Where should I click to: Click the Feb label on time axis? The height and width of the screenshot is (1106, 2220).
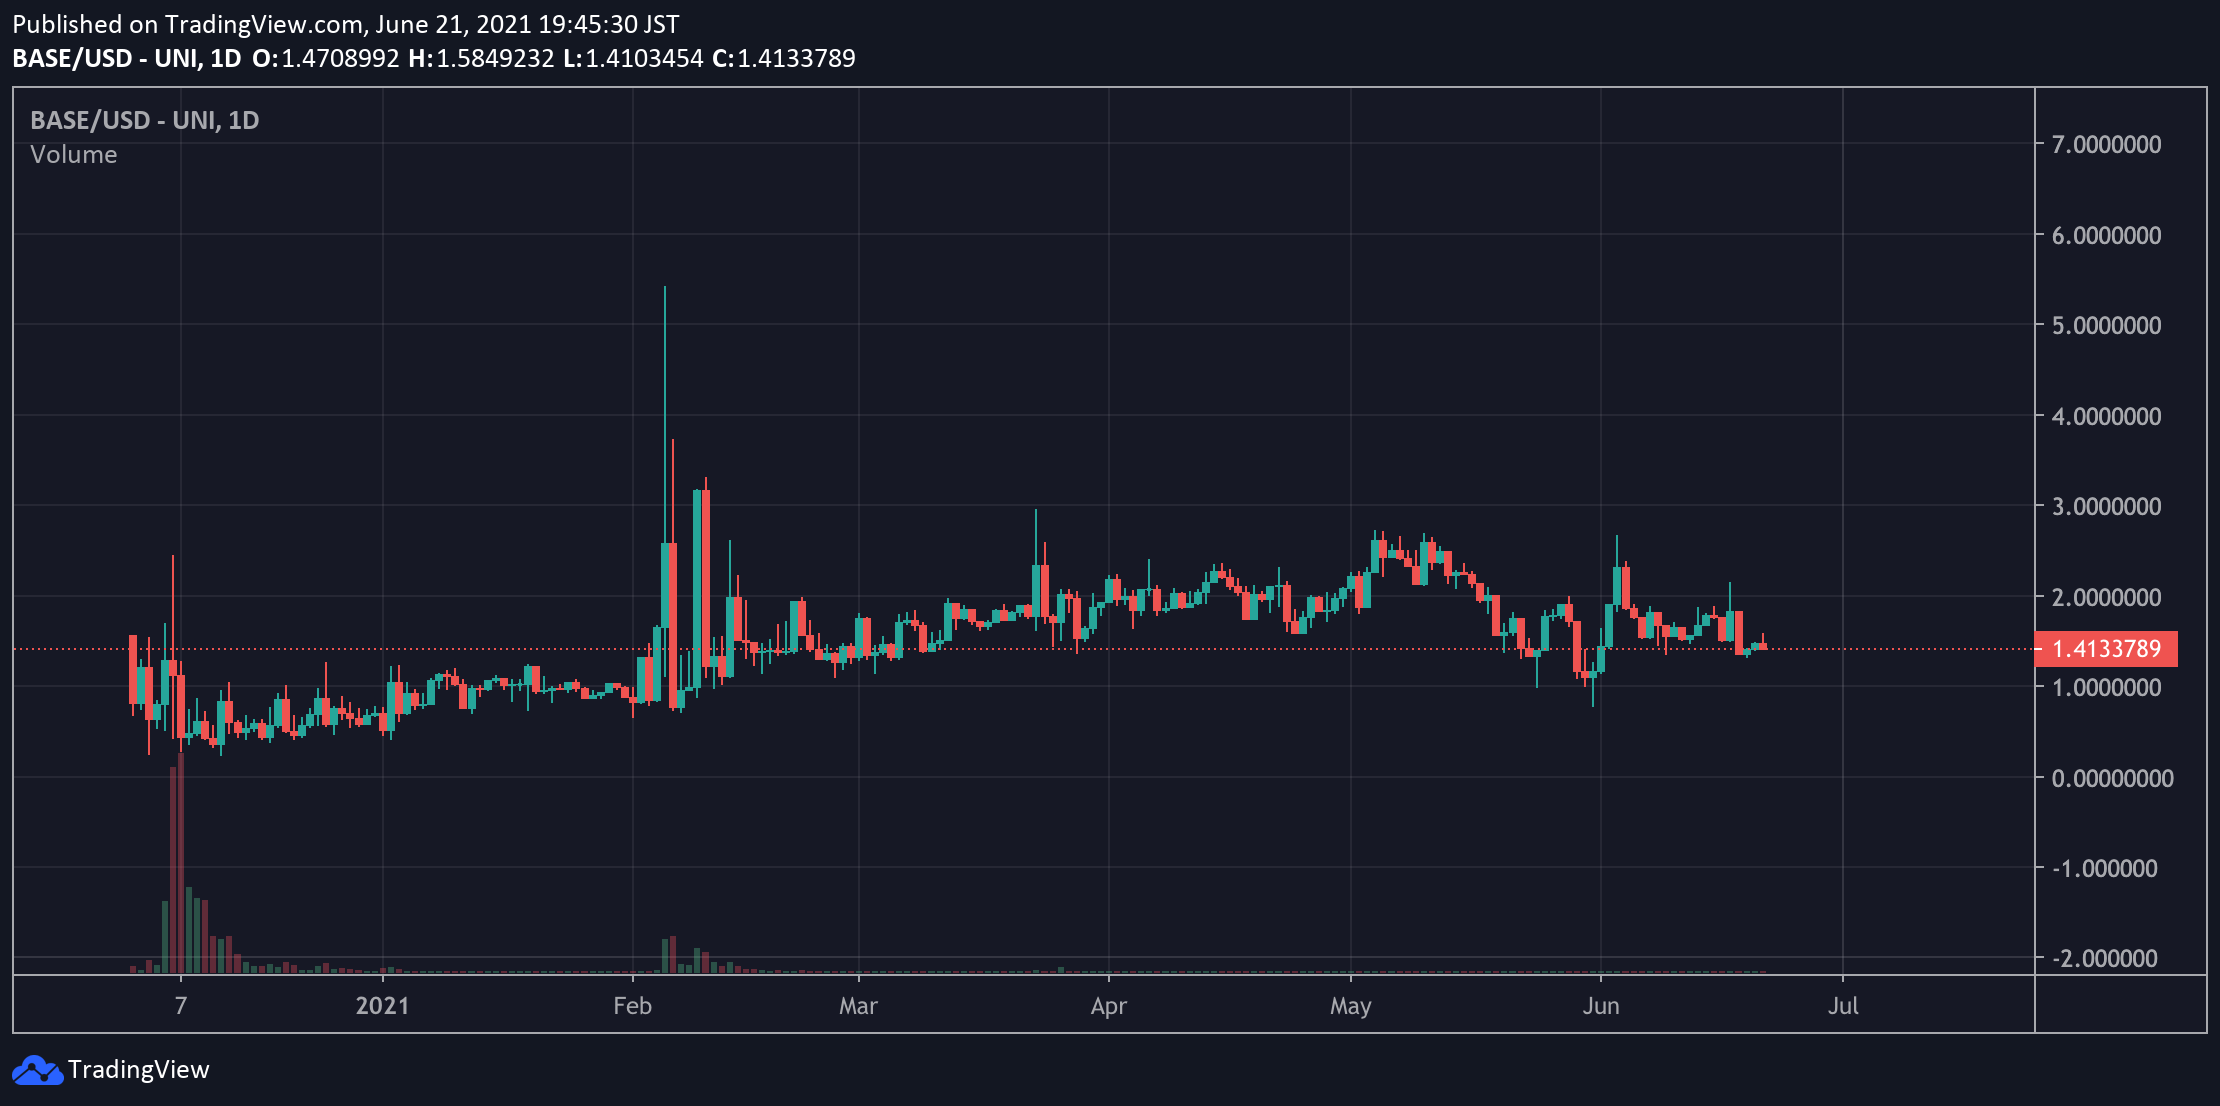632,1006
